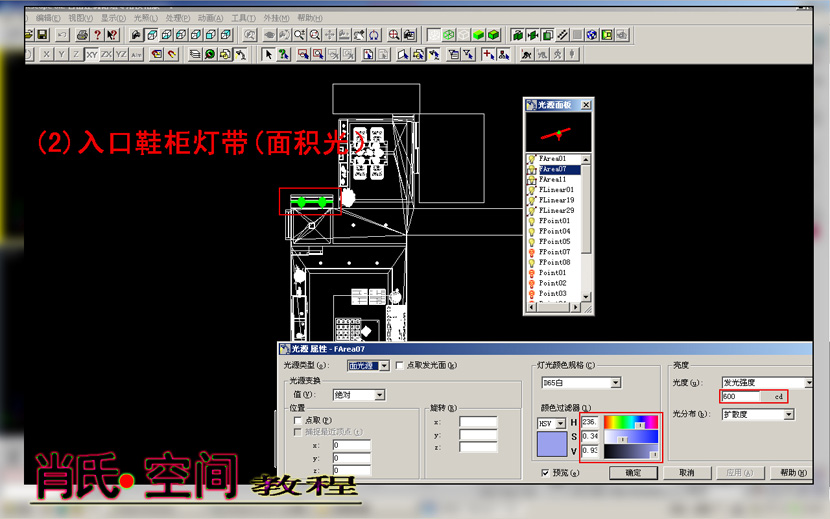830x519 pixels.
Task: Toggle the YZ plane constraint button
Action: (x=121, y=54)
